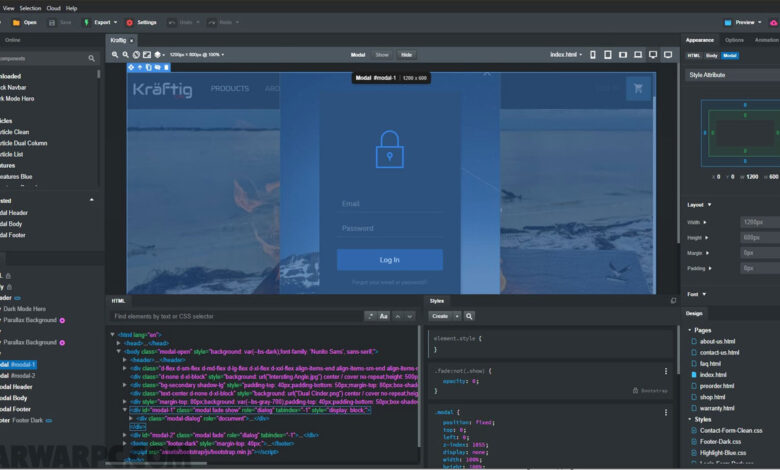Open the Help menu
The height and width of the screenshot is (470, 780).
pyautogui.click(x=71, y=8)
